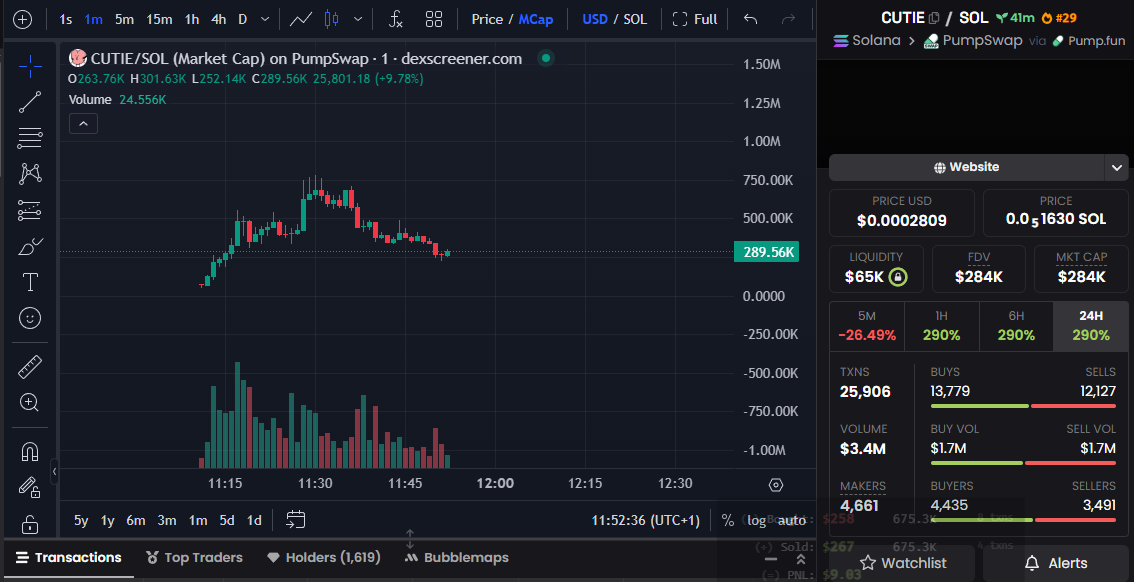This screenshot has height=582, width=1134.
Task: Select the crosshair cursor tool
Action: click(x=30, y=67)
